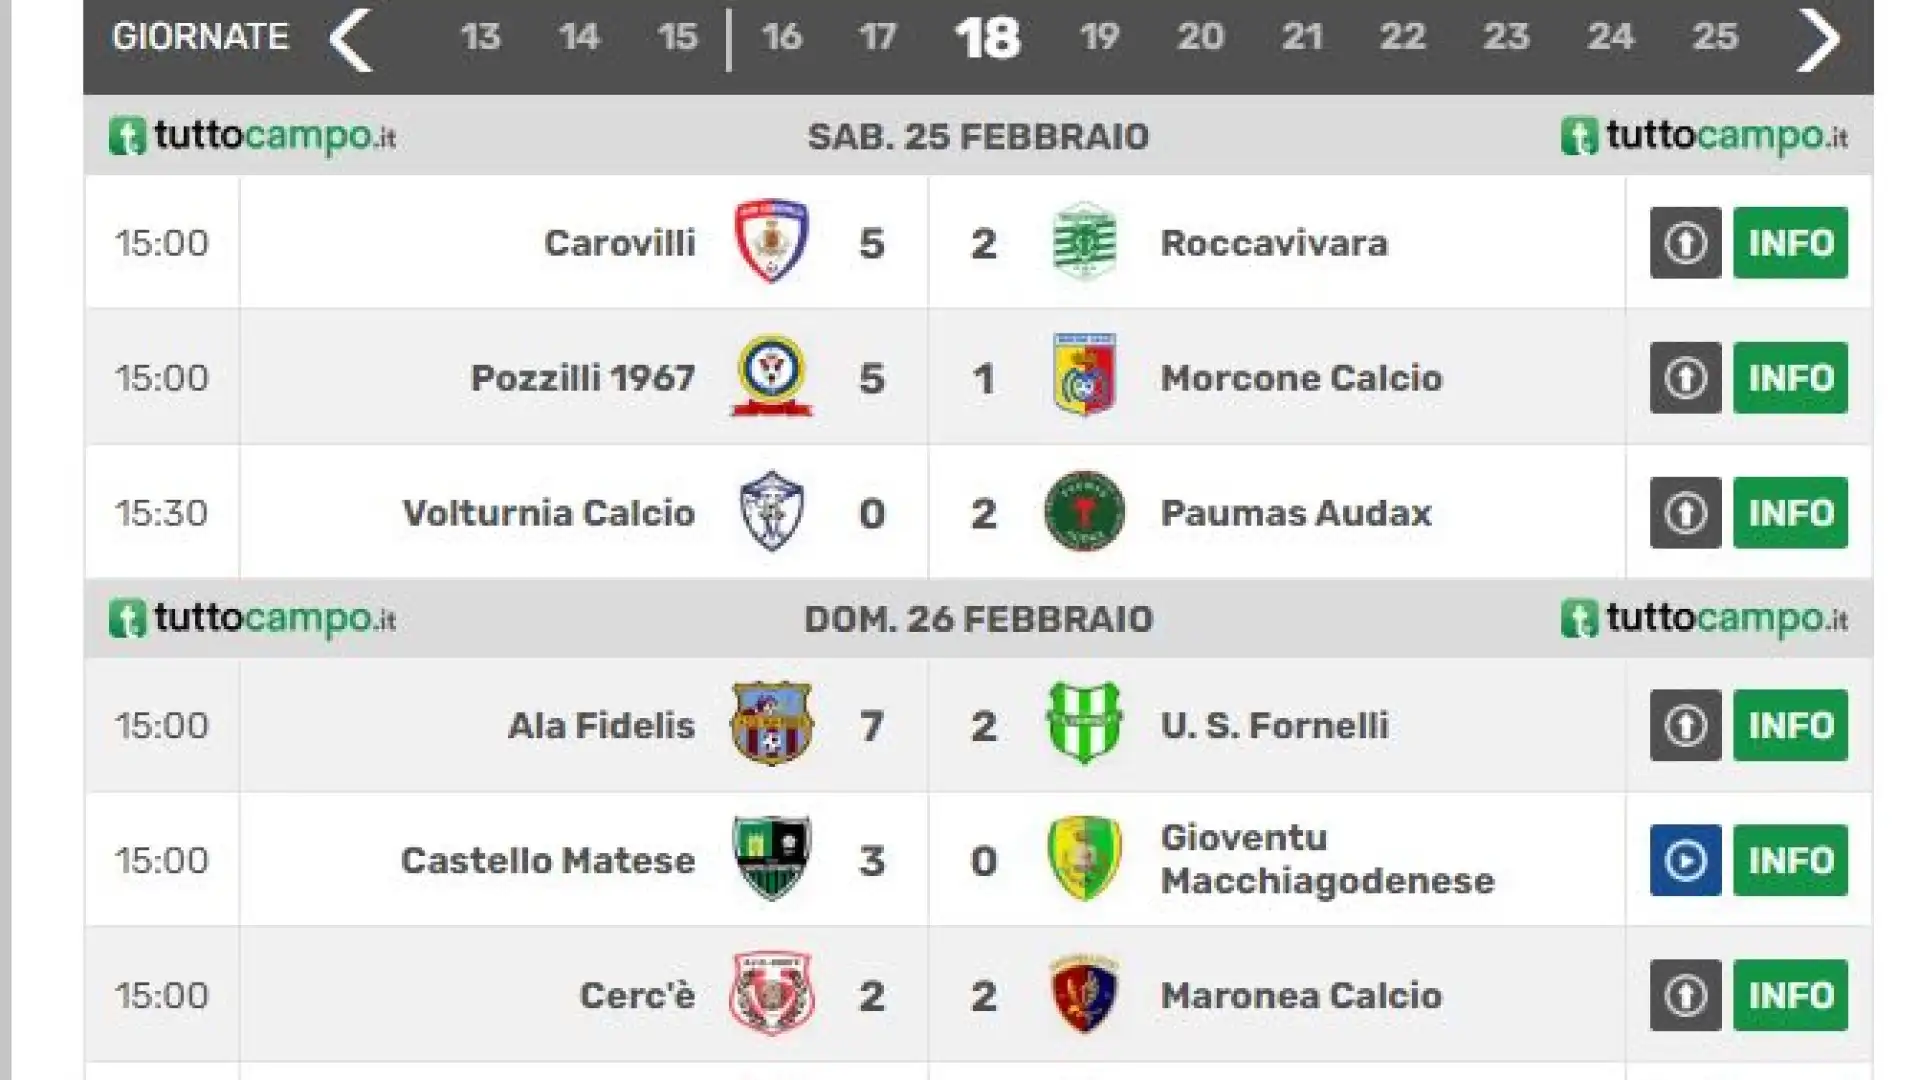
Task: Click the Roccavivara team crest
Action: (1084, 241)
